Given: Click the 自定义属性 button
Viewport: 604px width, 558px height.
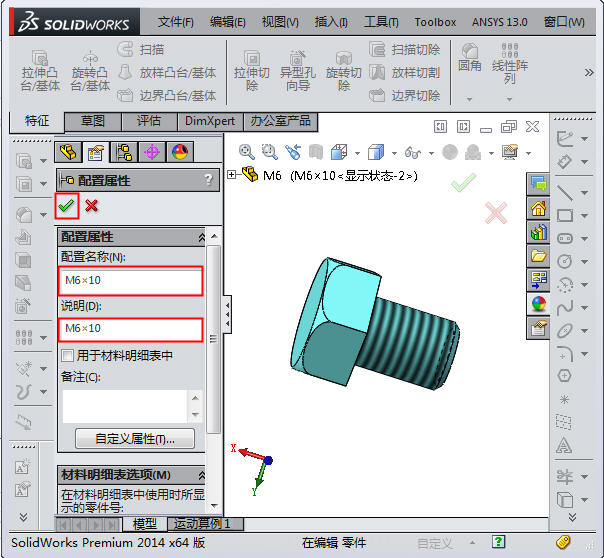Looking at the screenshot, I should (134, 438).
